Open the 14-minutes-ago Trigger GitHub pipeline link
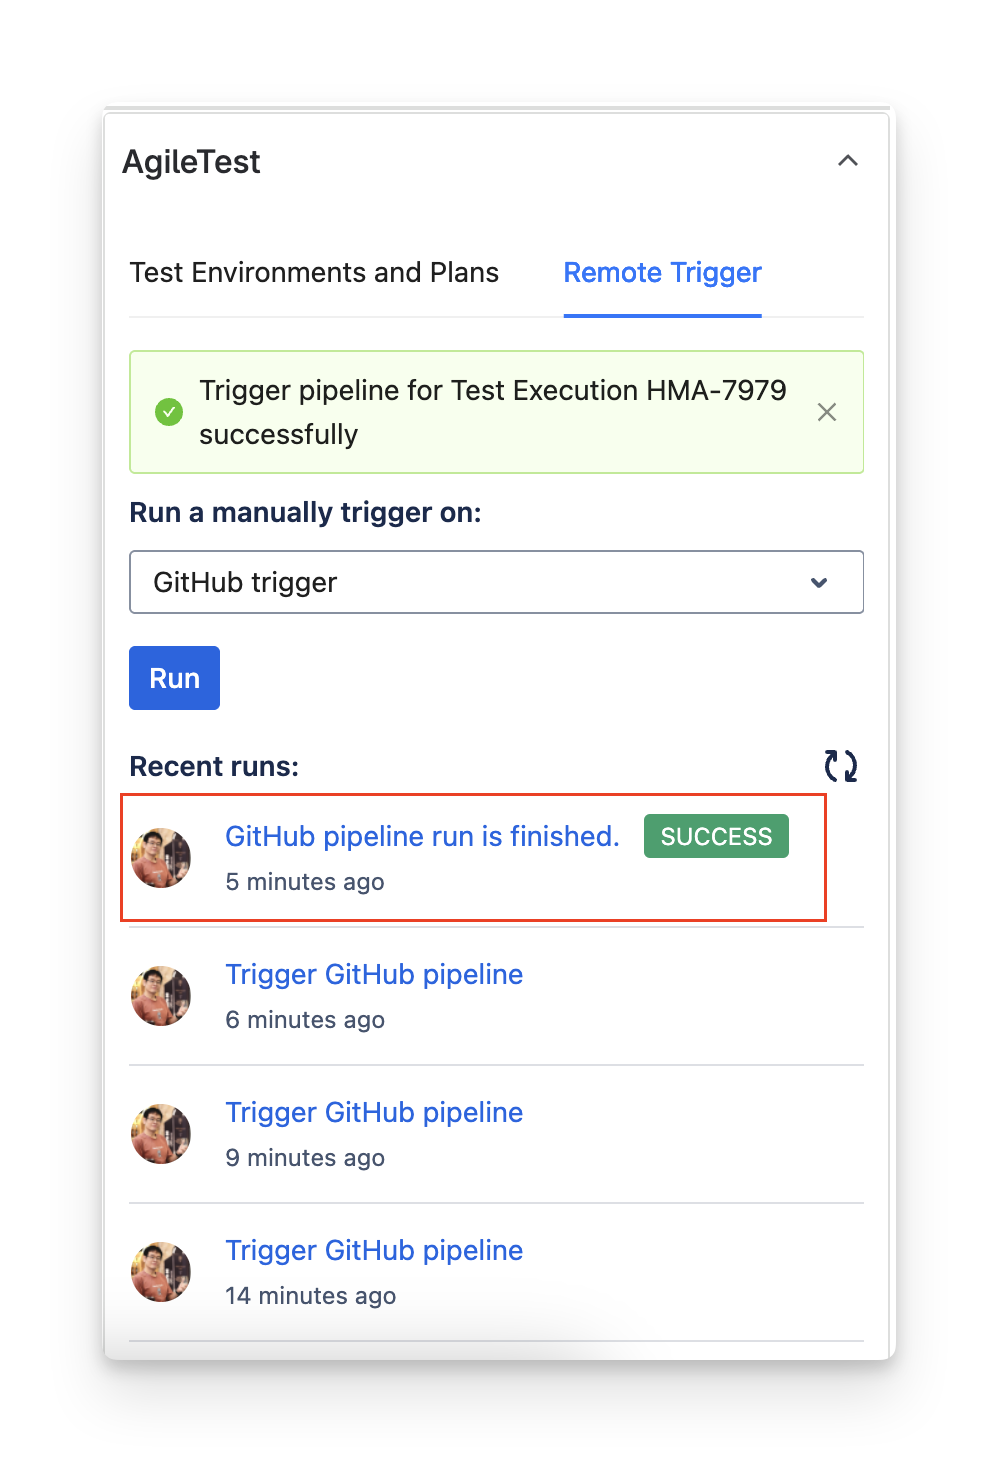998x1462 pixels. 374,1250
